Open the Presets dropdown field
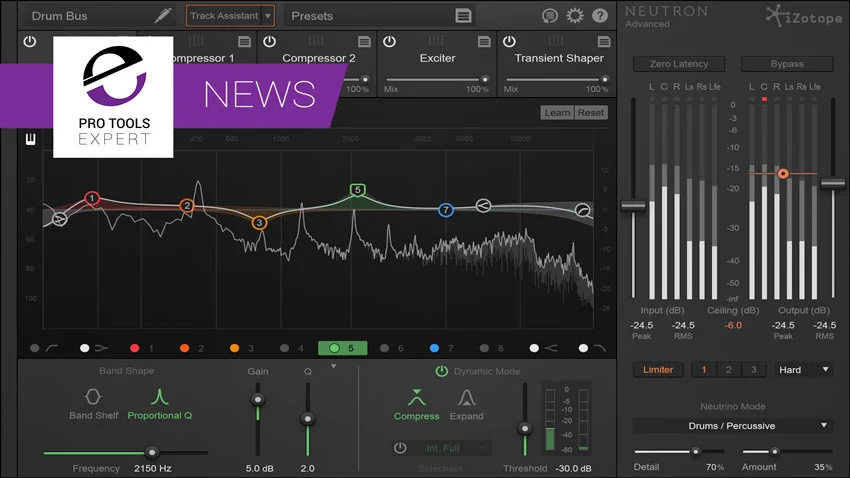The height and width of the screenshot is (478, 850). (x=379, y=16)
